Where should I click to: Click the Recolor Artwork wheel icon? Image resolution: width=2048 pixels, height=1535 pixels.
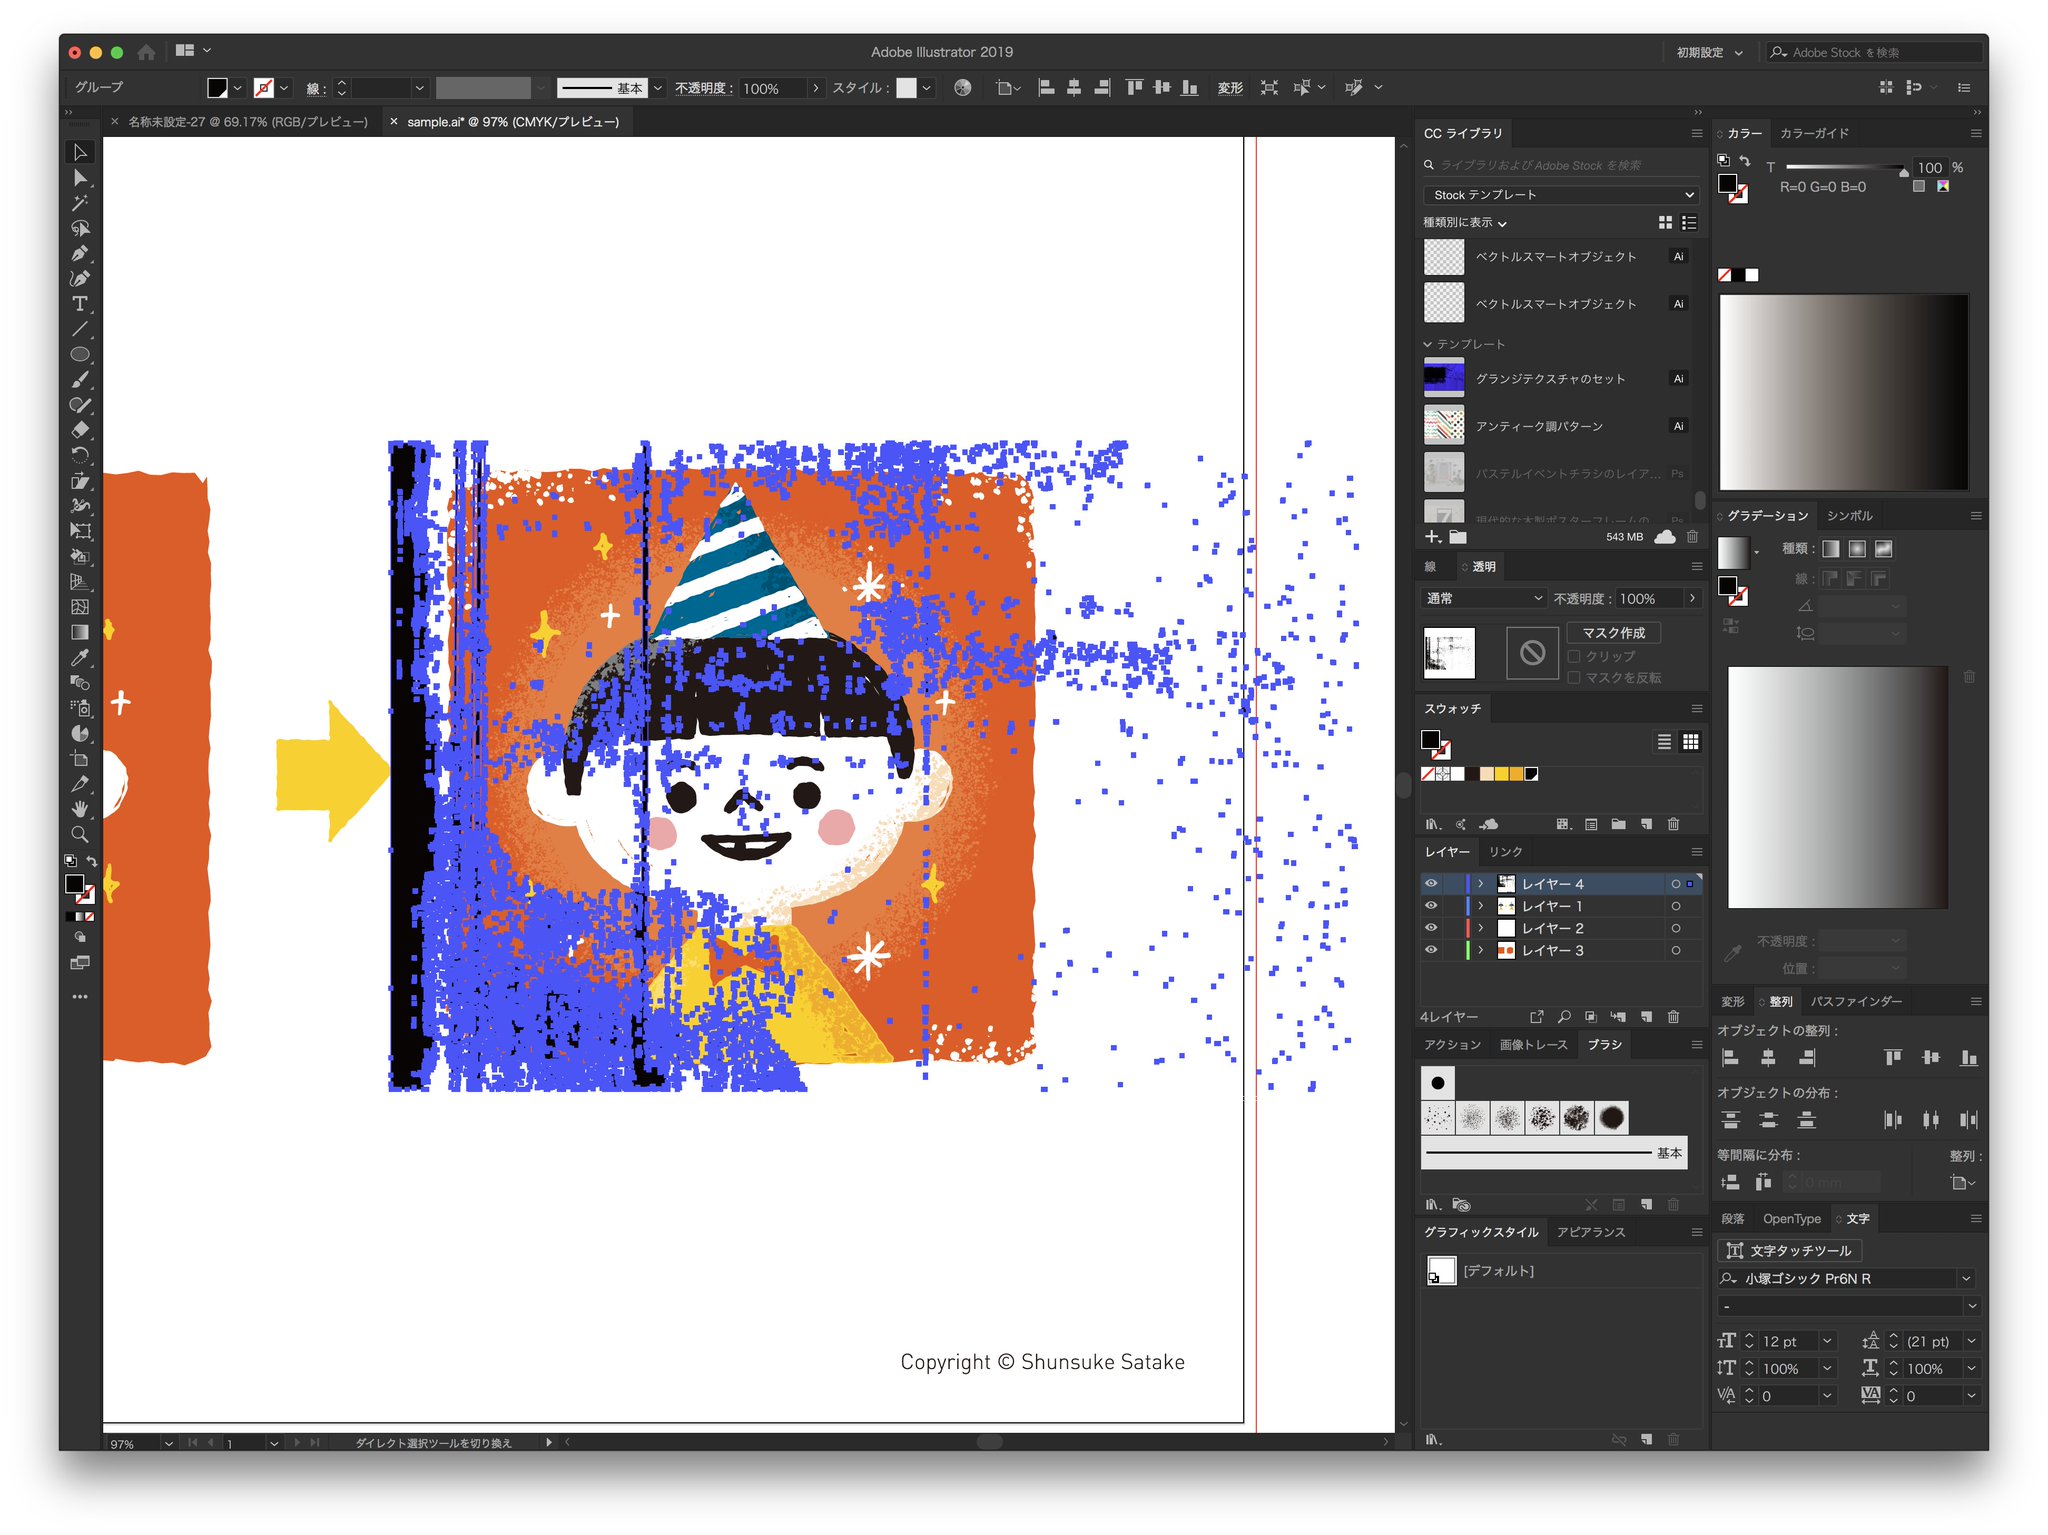[963, 88]
